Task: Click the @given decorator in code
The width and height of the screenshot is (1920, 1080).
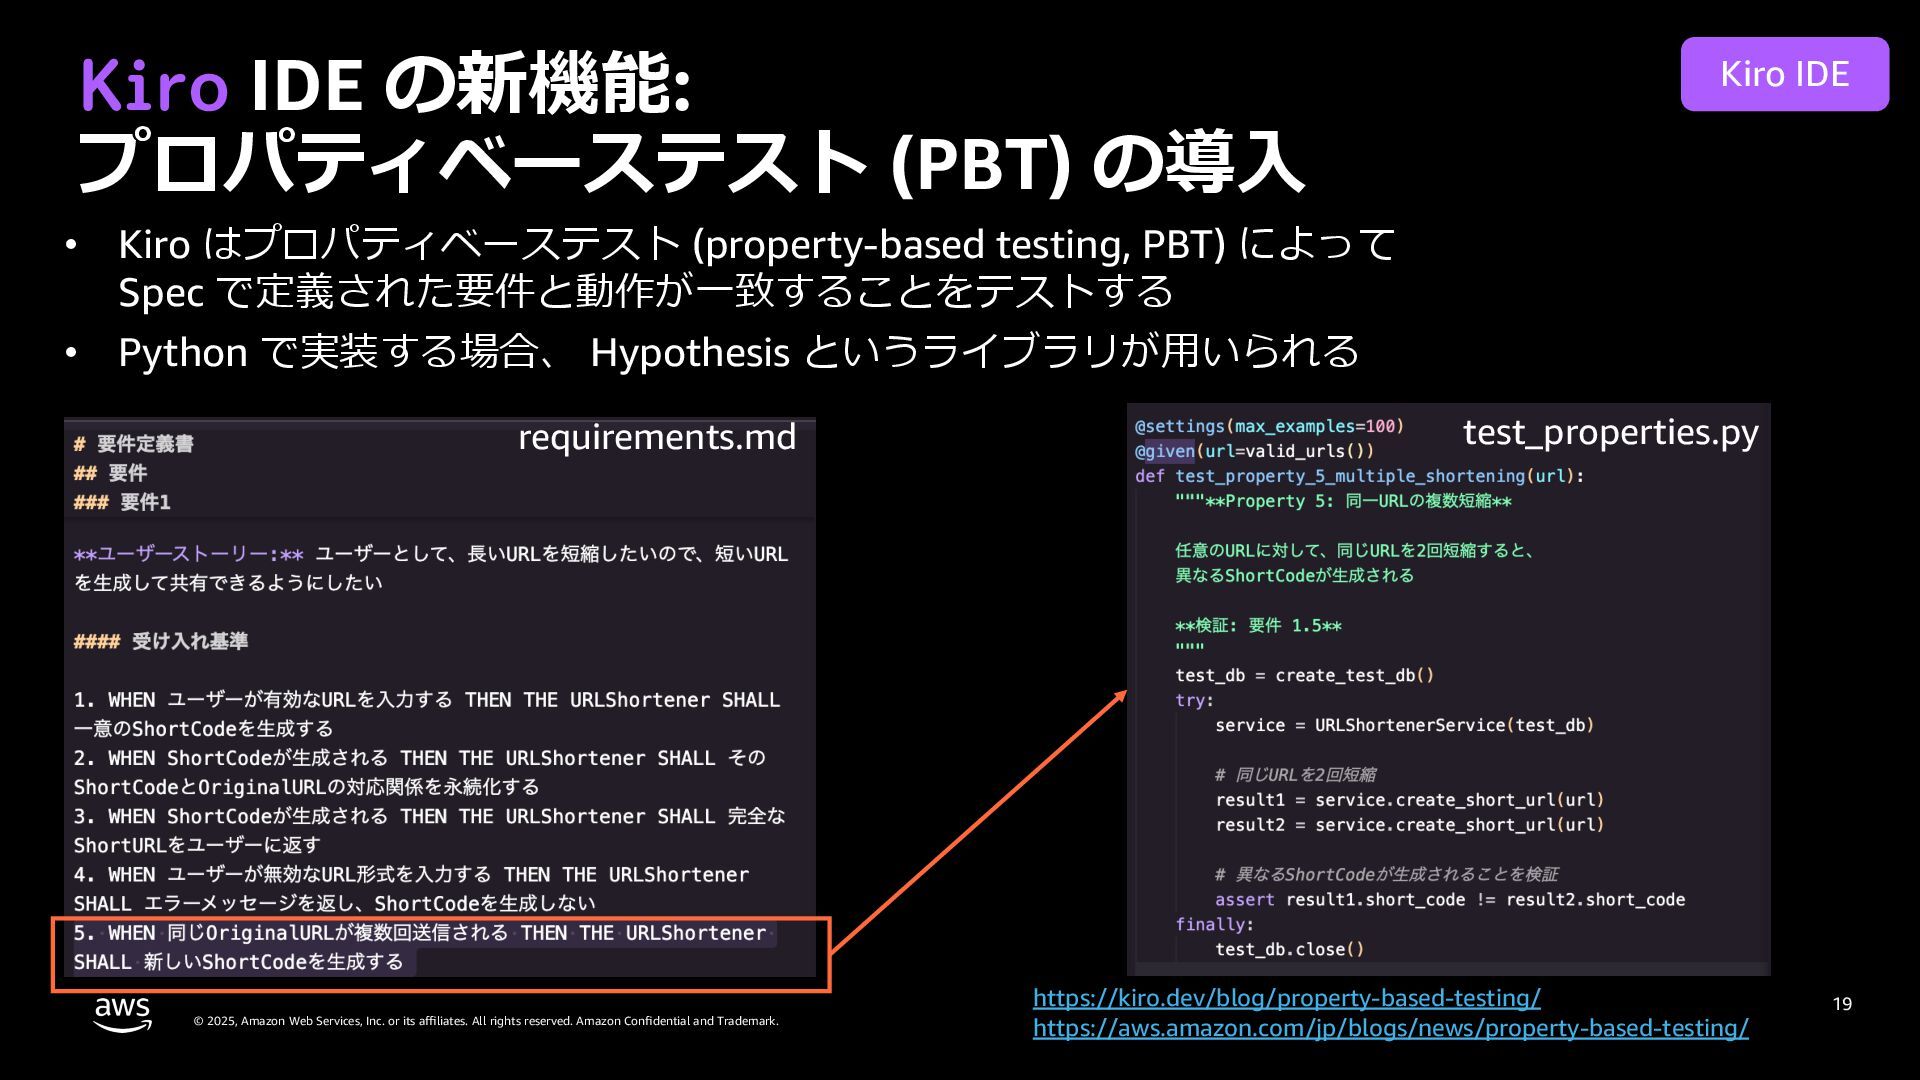Action: (x=1164, y=452)
